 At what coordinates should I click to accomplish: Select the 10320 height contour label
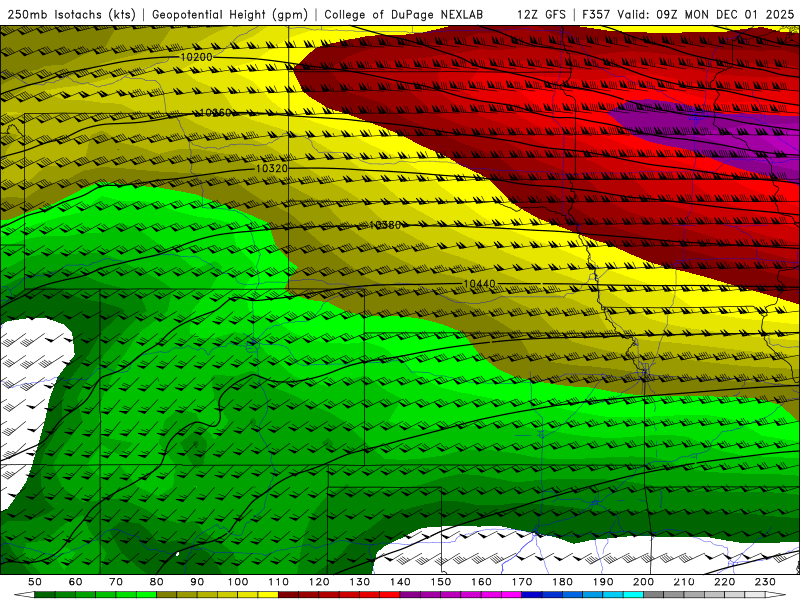(271, 168)
